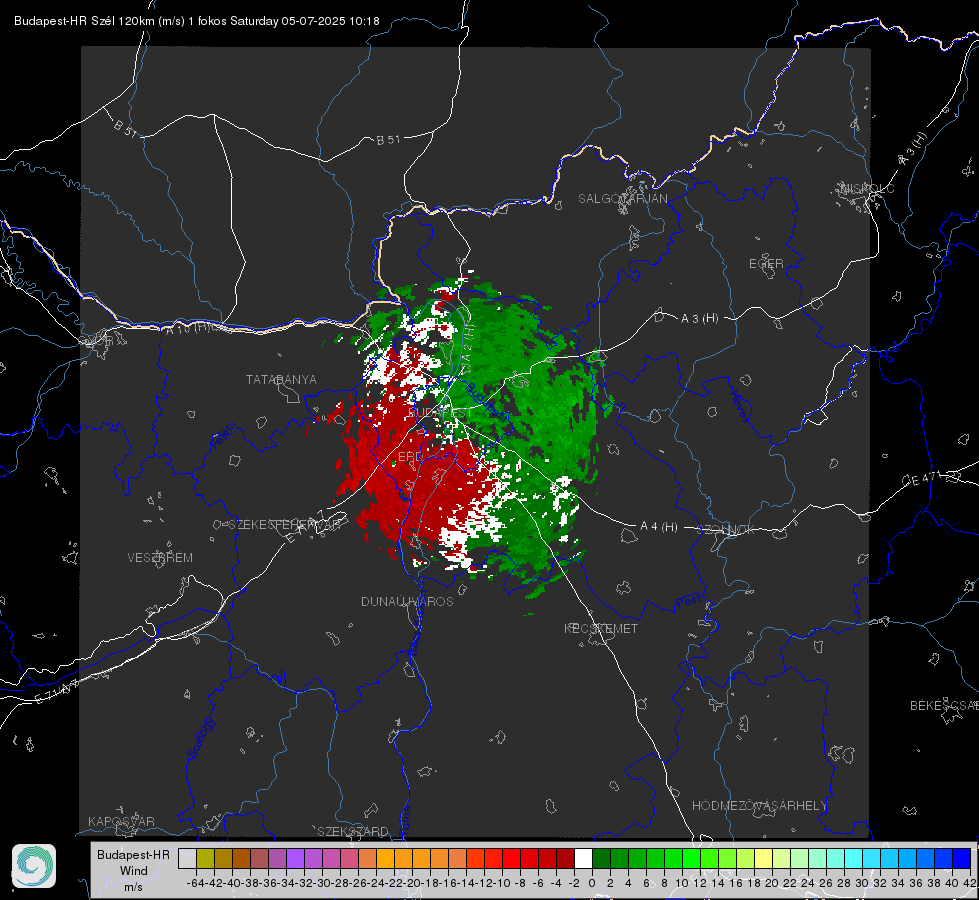The height and width of the screenshot is (900, 979).
Task: Select the blue 'Pest' county label
Action: click(689, 601)
